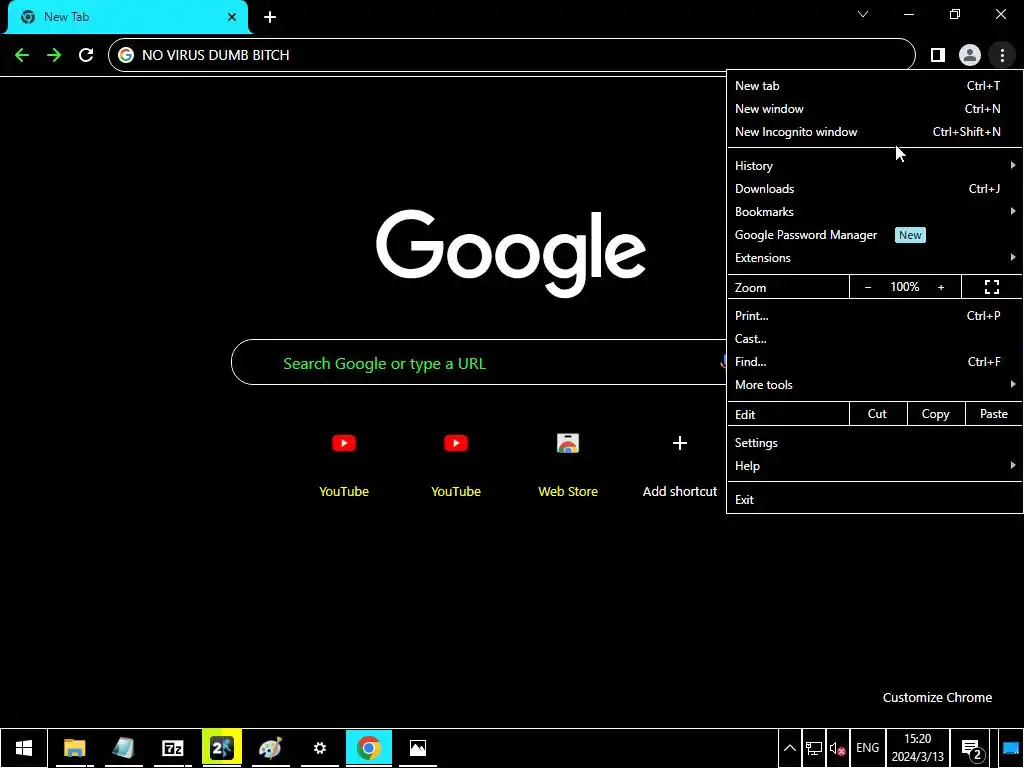Click the Search Google or type a URL box
The image size is (1024, 768).
tap(479, 362)
